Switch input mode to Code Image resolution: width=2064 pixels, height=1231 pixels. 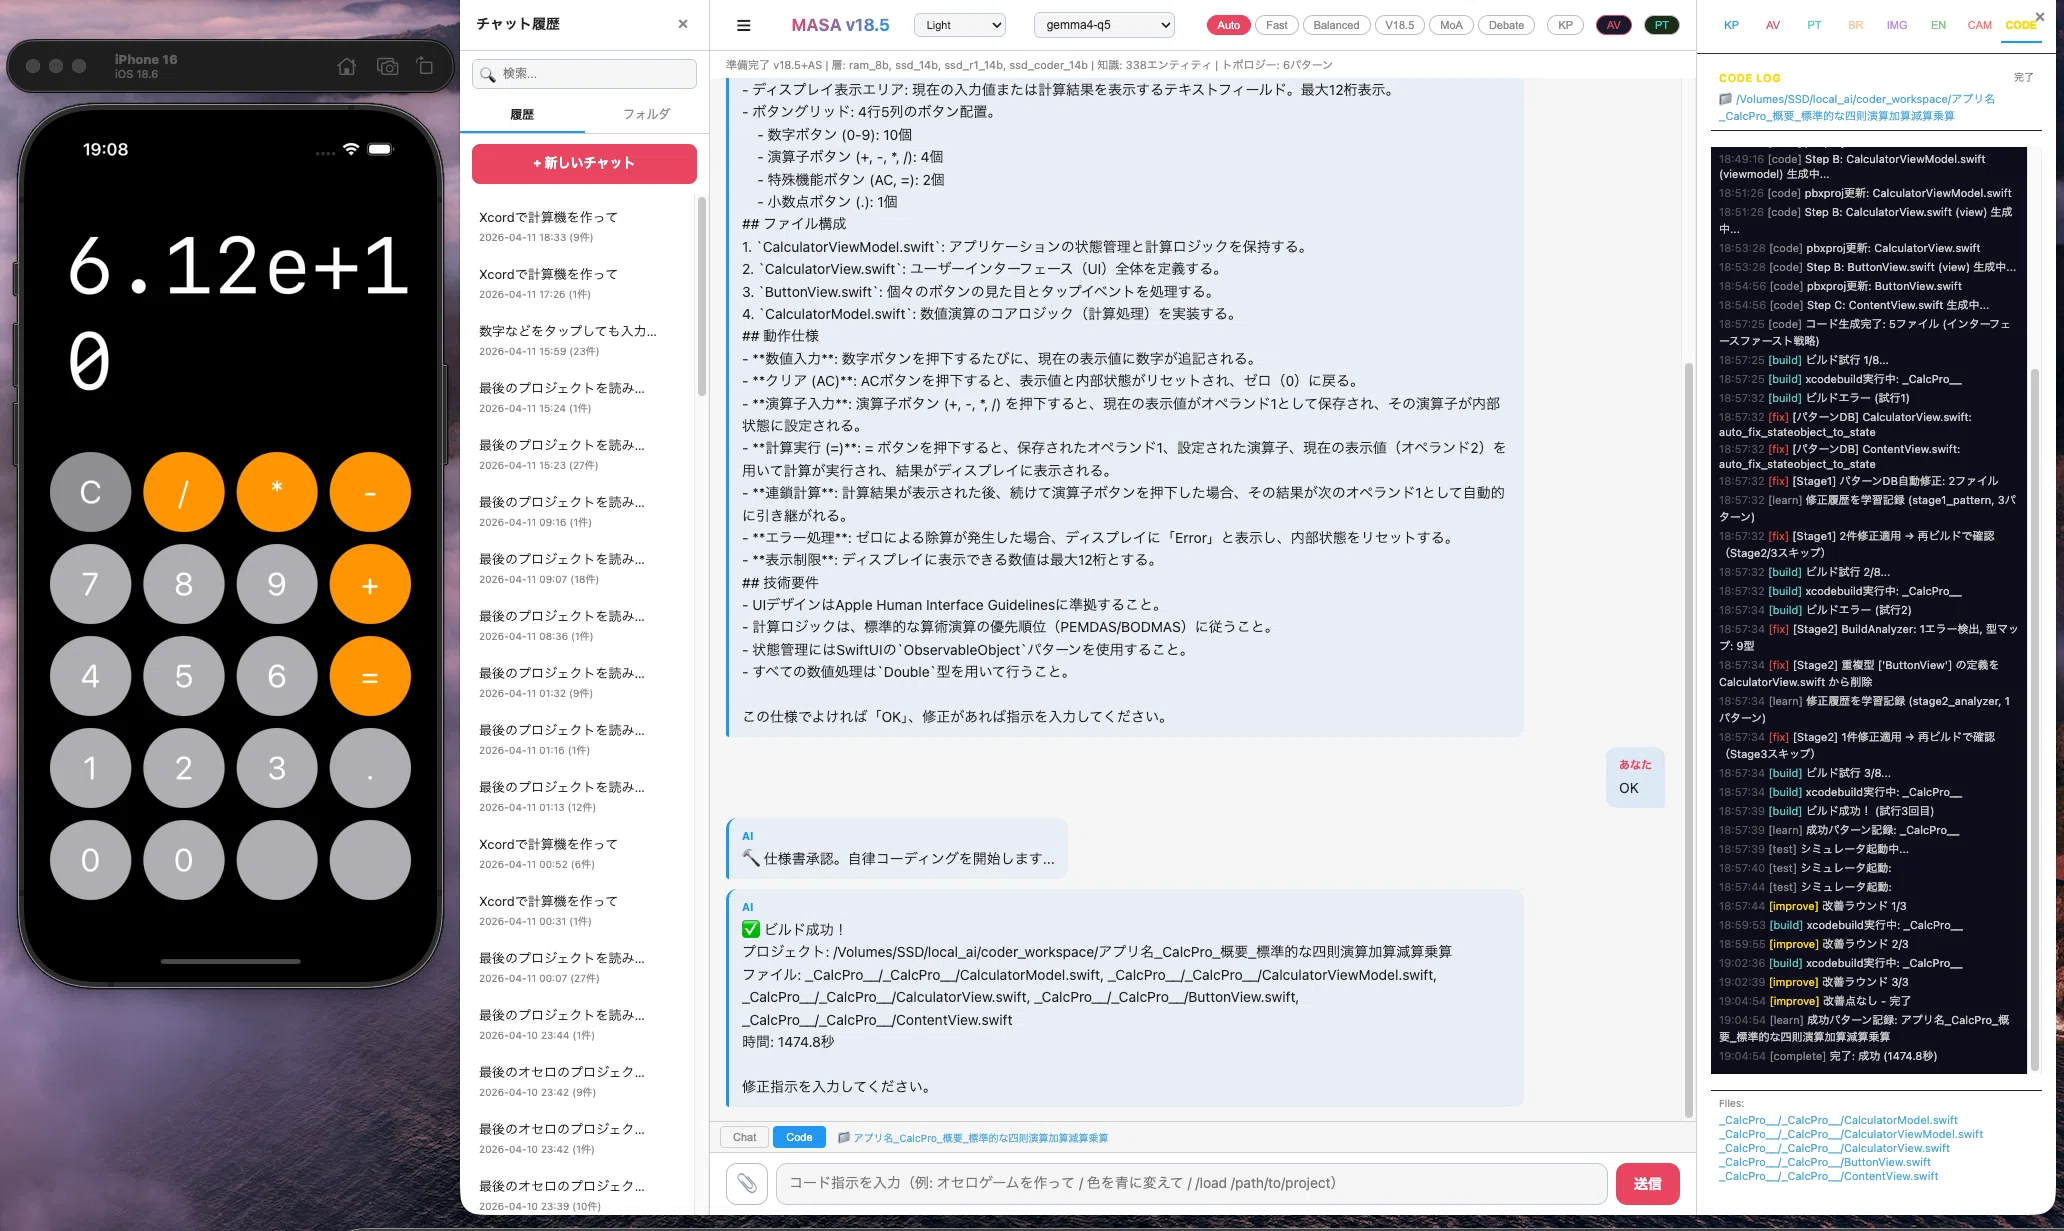[799, 1137]
